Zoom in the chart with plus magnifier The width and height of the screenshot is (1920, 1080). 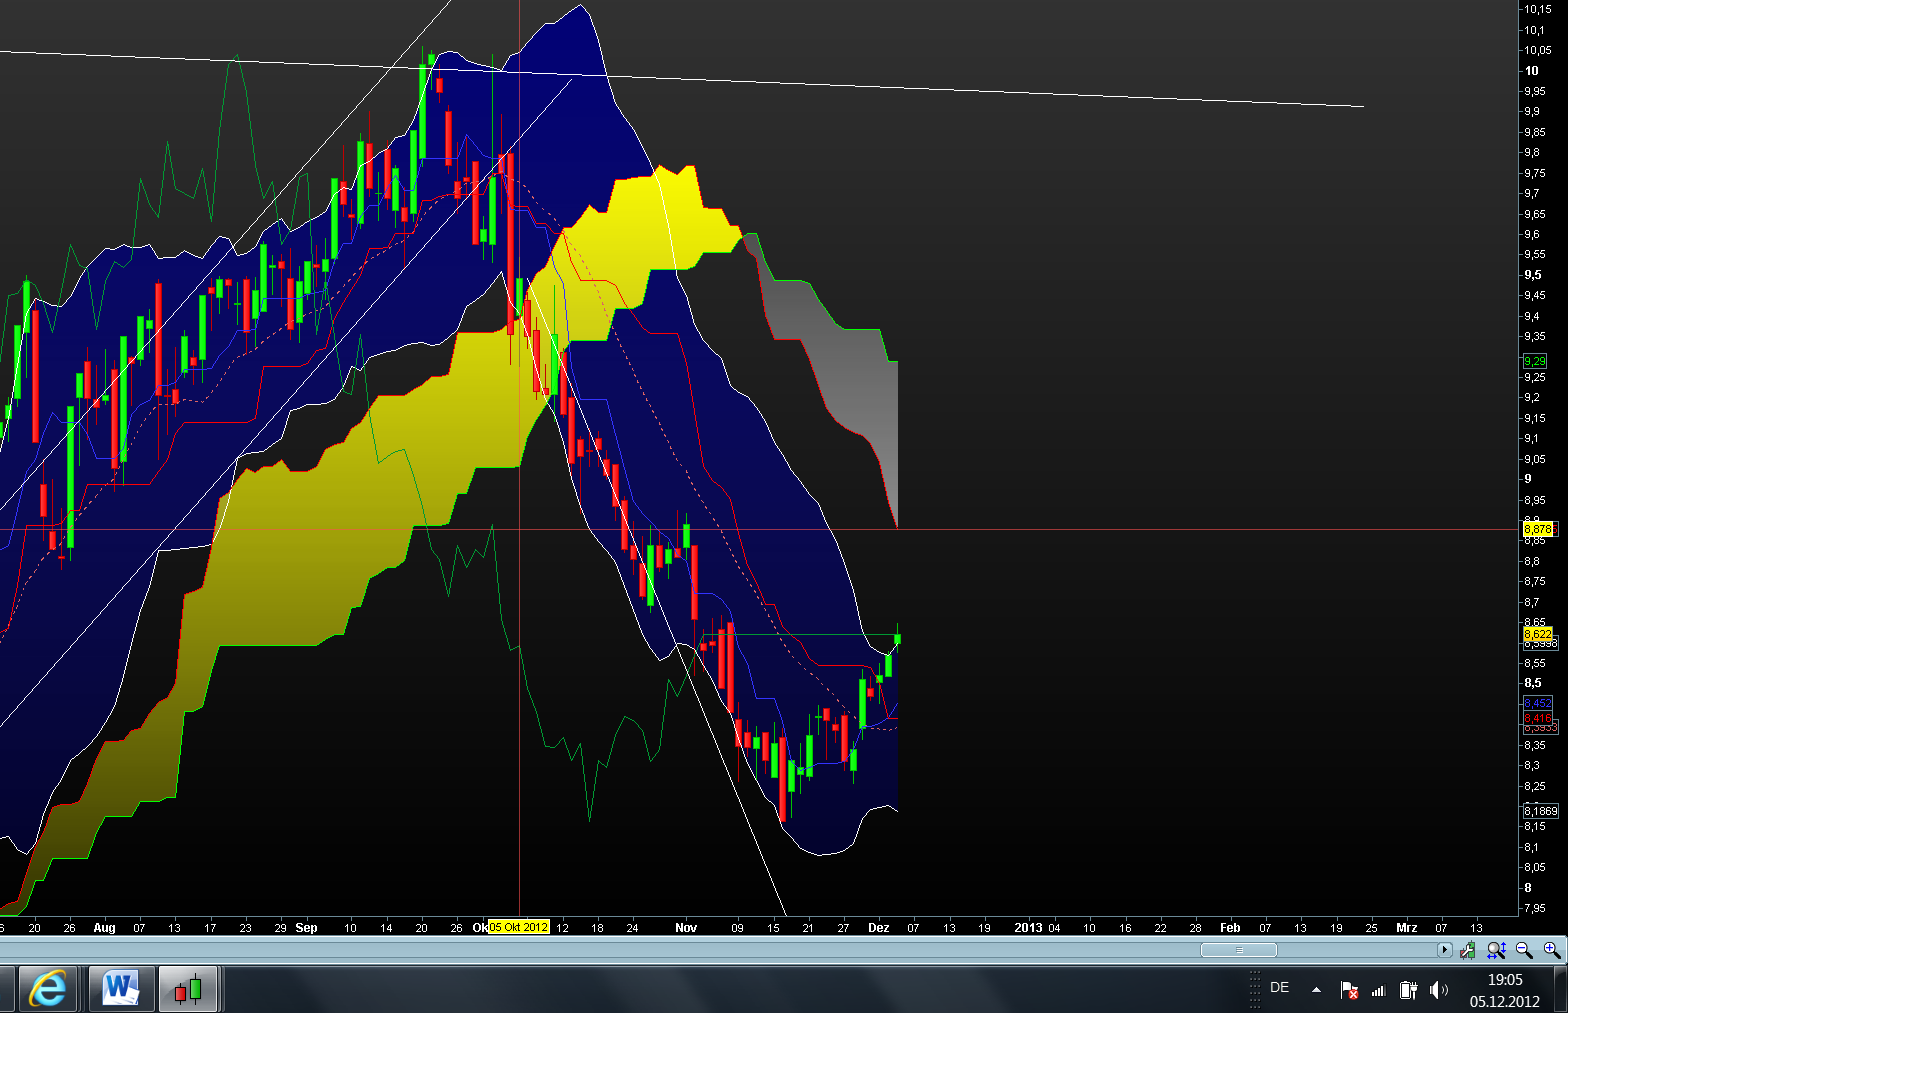1551,951
